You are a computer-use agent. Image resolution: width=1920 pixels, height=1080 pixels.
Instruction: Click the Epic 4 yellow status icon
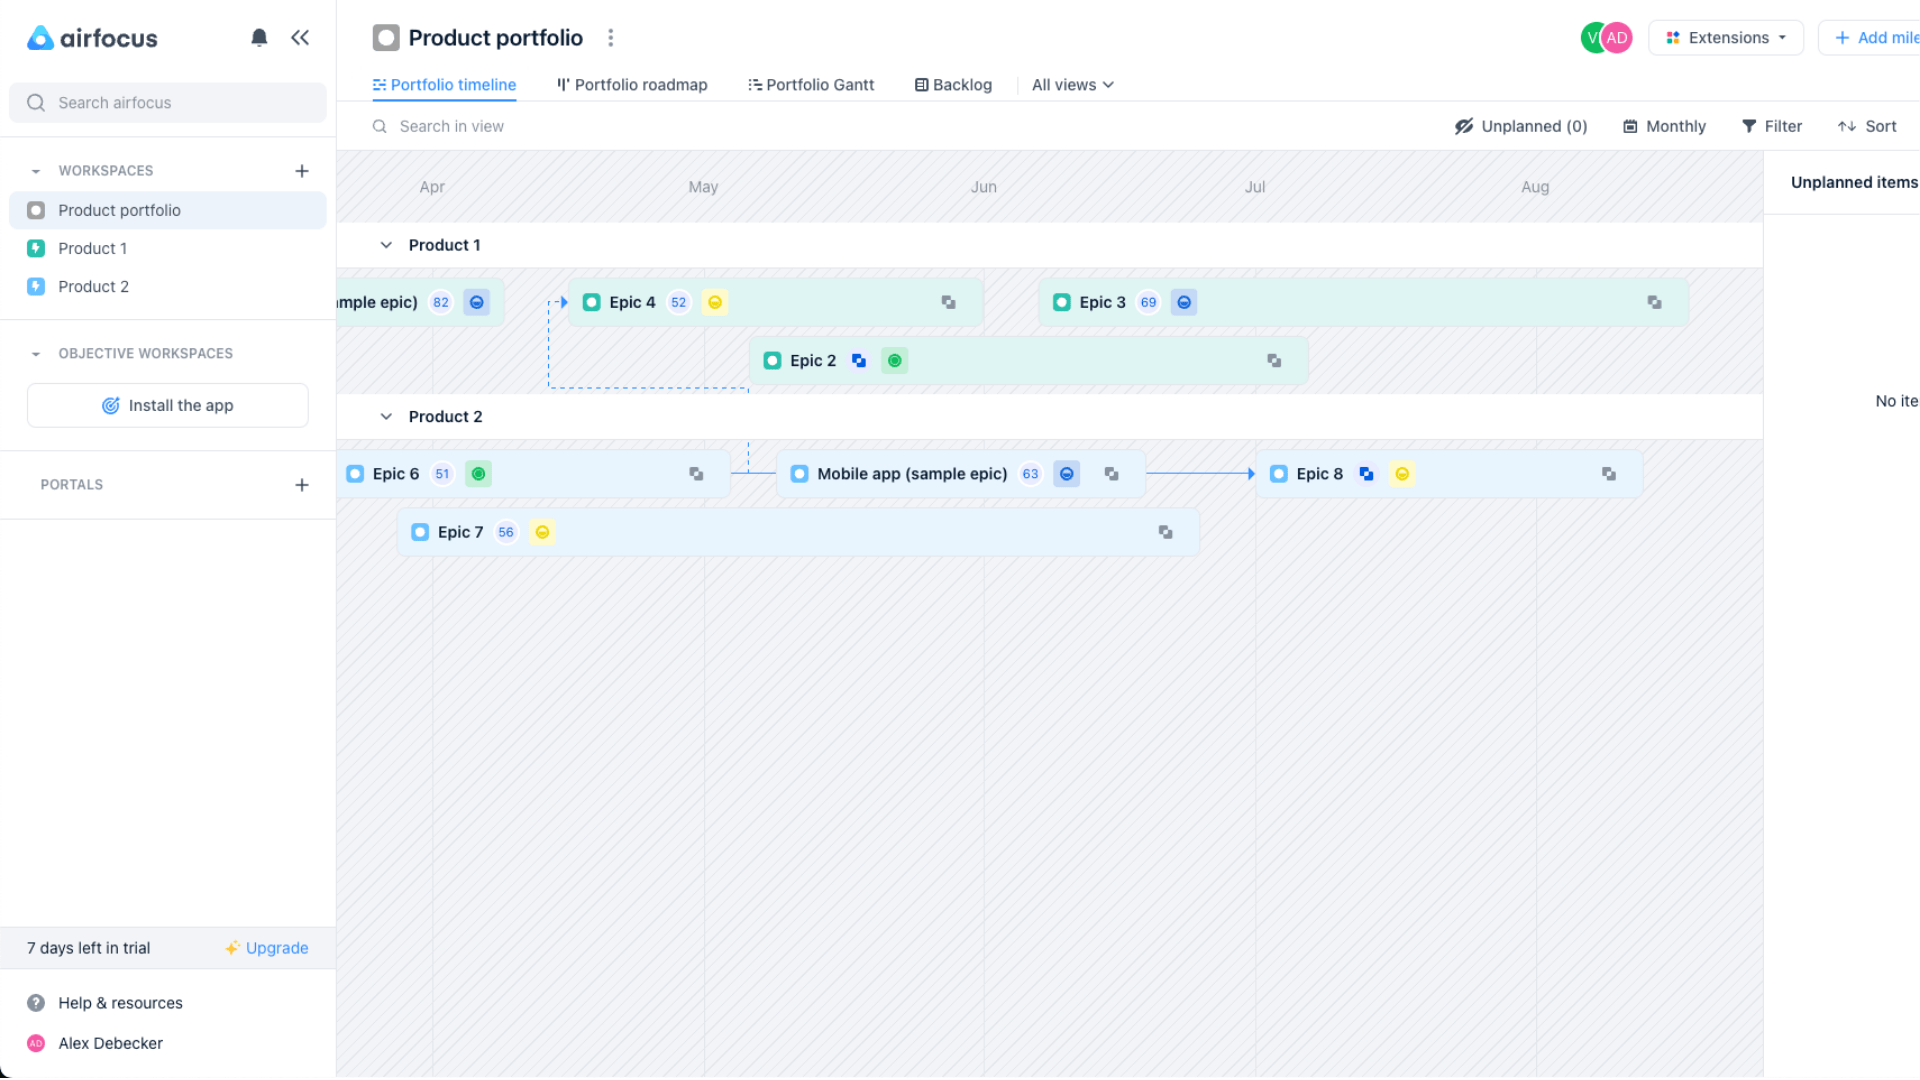pos(715,302)
